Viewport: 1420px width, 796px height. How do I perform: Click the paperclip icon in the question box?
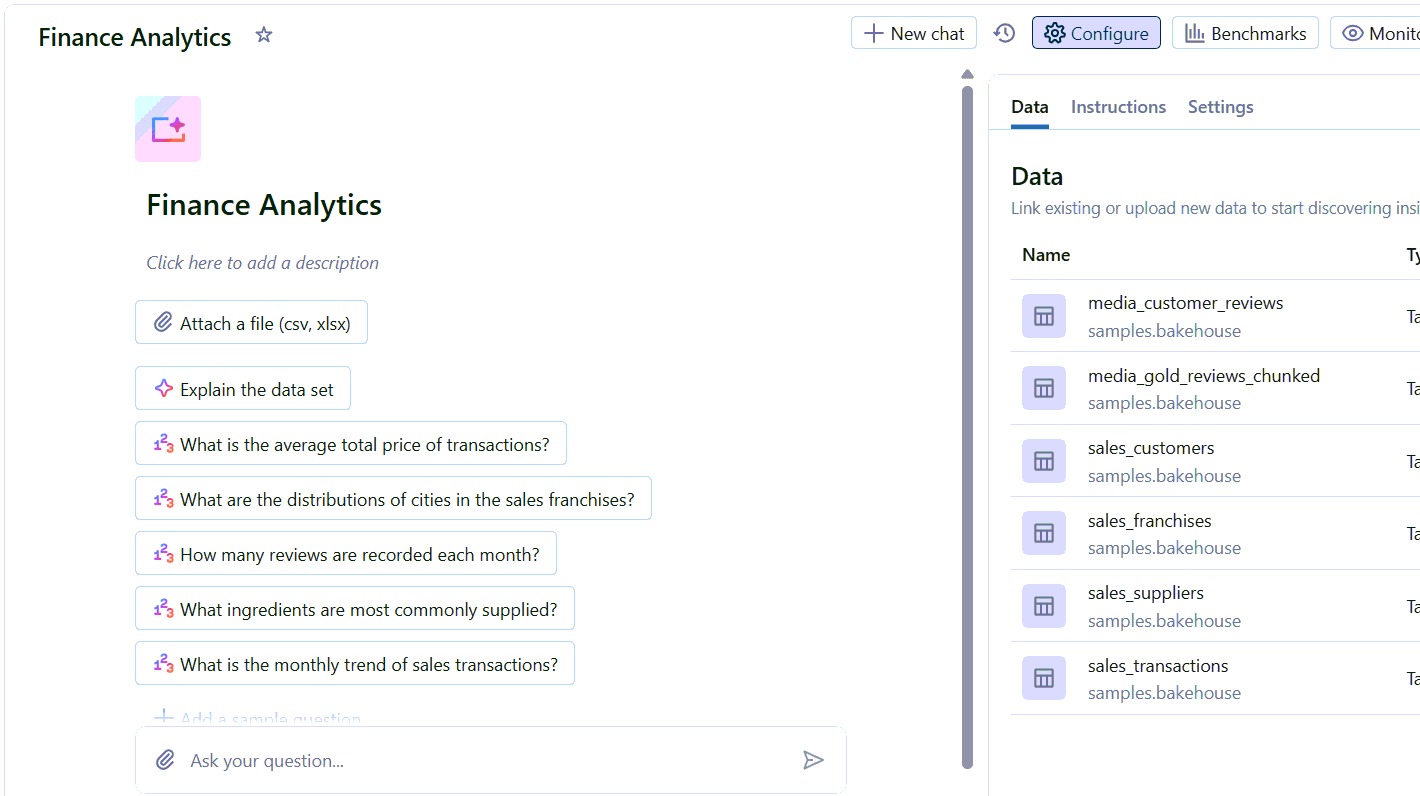[164, 759]
